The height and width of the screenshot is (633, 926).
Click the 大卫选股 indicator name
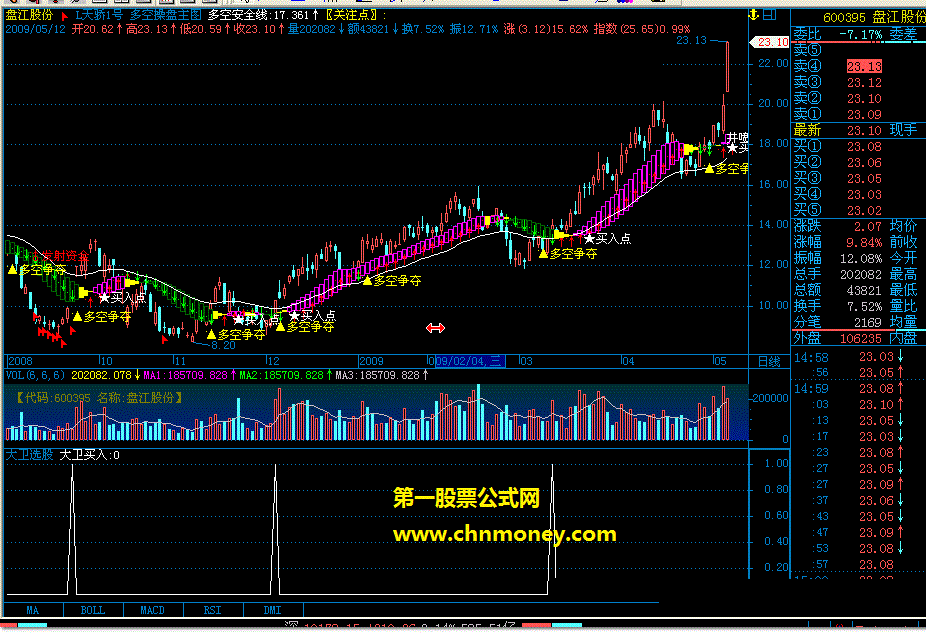coord(30,455)
